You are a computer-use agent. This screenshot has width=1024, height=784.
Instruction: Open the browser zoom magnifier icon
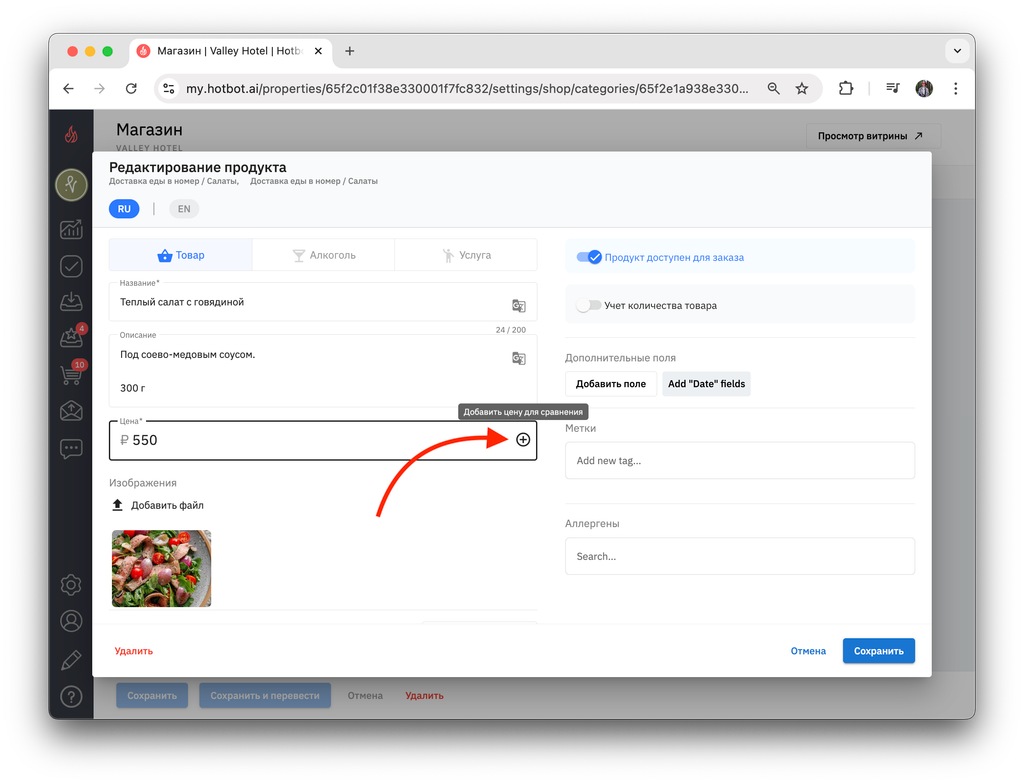[x=774, y=88]
